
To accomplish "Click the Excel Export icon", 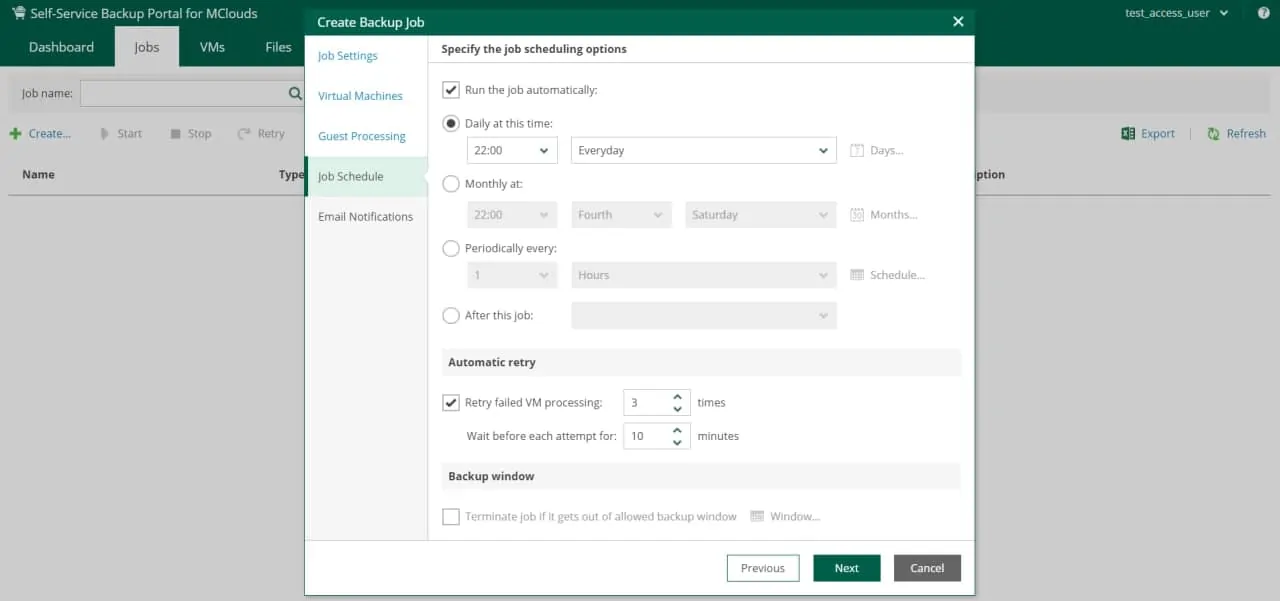I will point(1128,134).
